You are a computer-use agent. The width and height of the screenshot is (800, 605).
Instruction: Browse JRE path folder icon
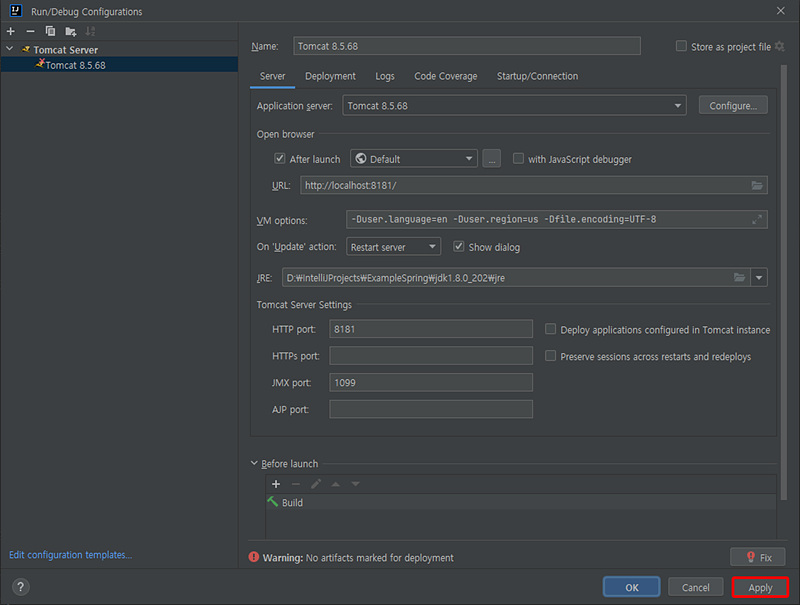[739, 278]
